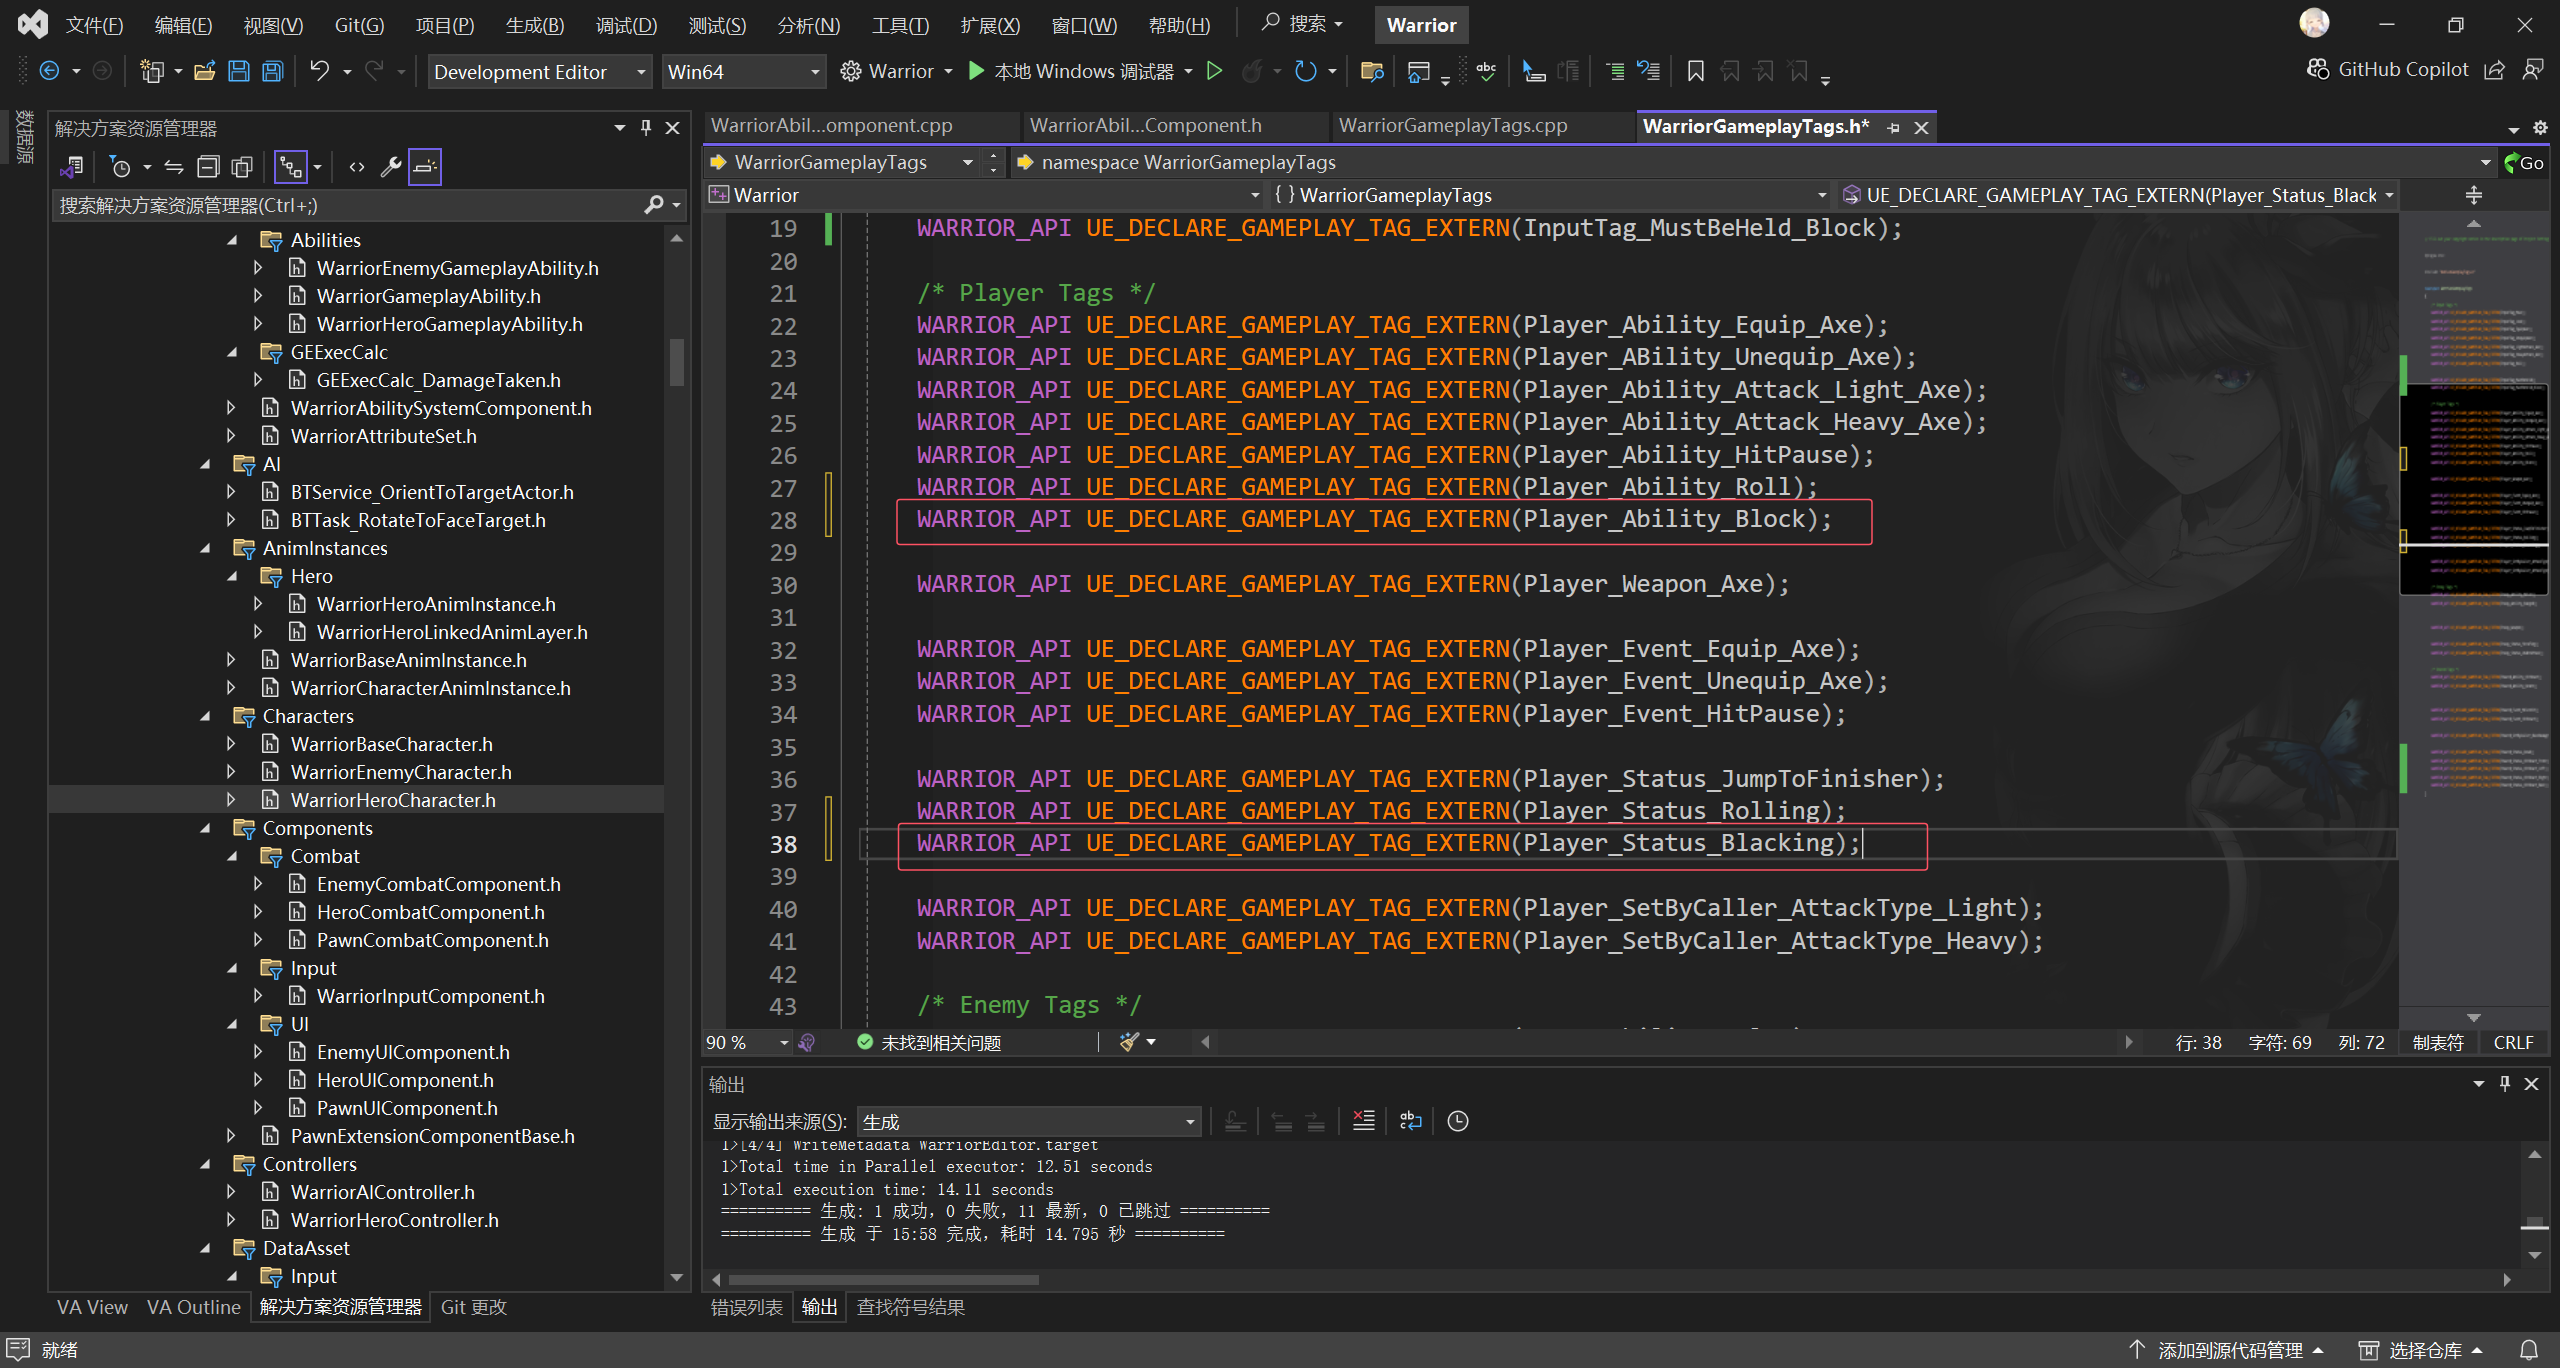Toggle word wrap in the Output panel
This screenshot has height=1368, width=2560.
point(1410,1121)
